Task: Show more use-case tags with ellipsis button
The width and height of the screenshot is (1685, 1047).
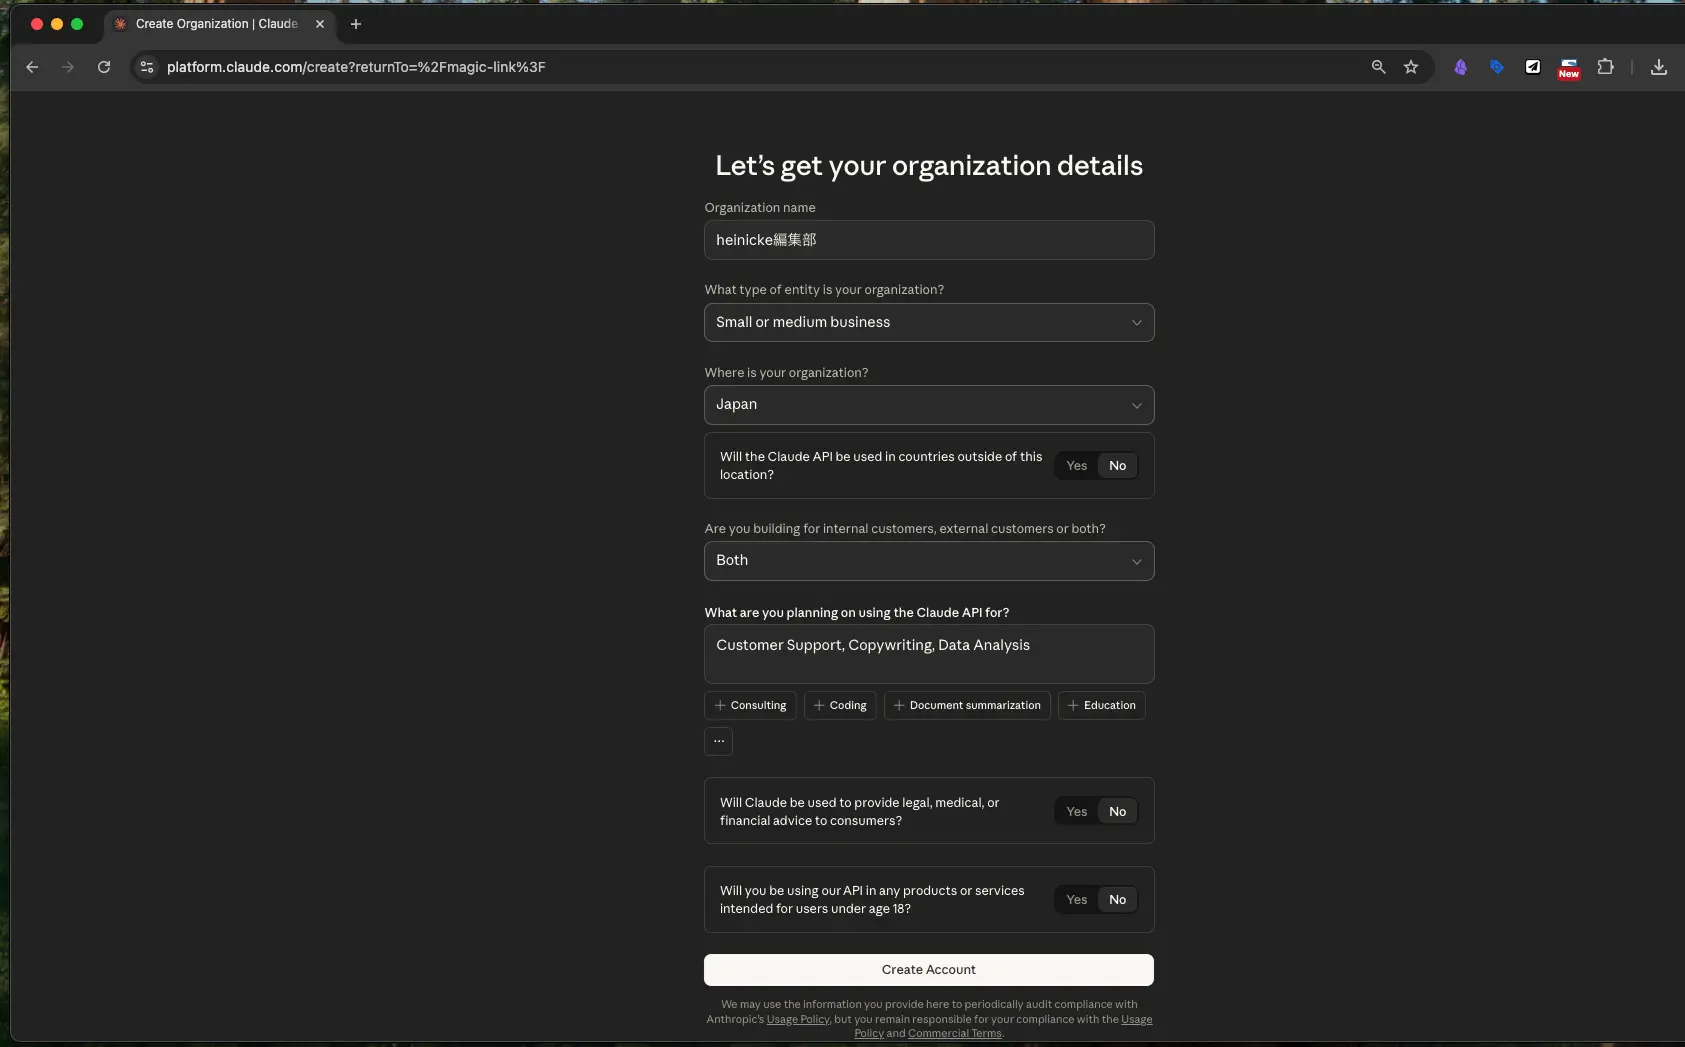Action: [x=718, y=742]
